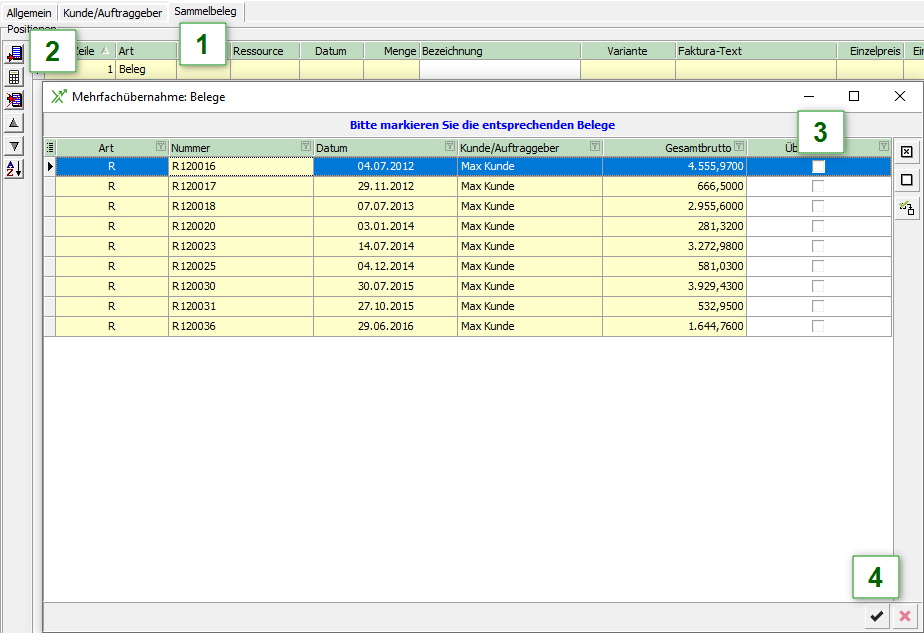Click the A-Z sort icon
The width and height of the screenshot is (924, 633).
(x=14, y=168)
